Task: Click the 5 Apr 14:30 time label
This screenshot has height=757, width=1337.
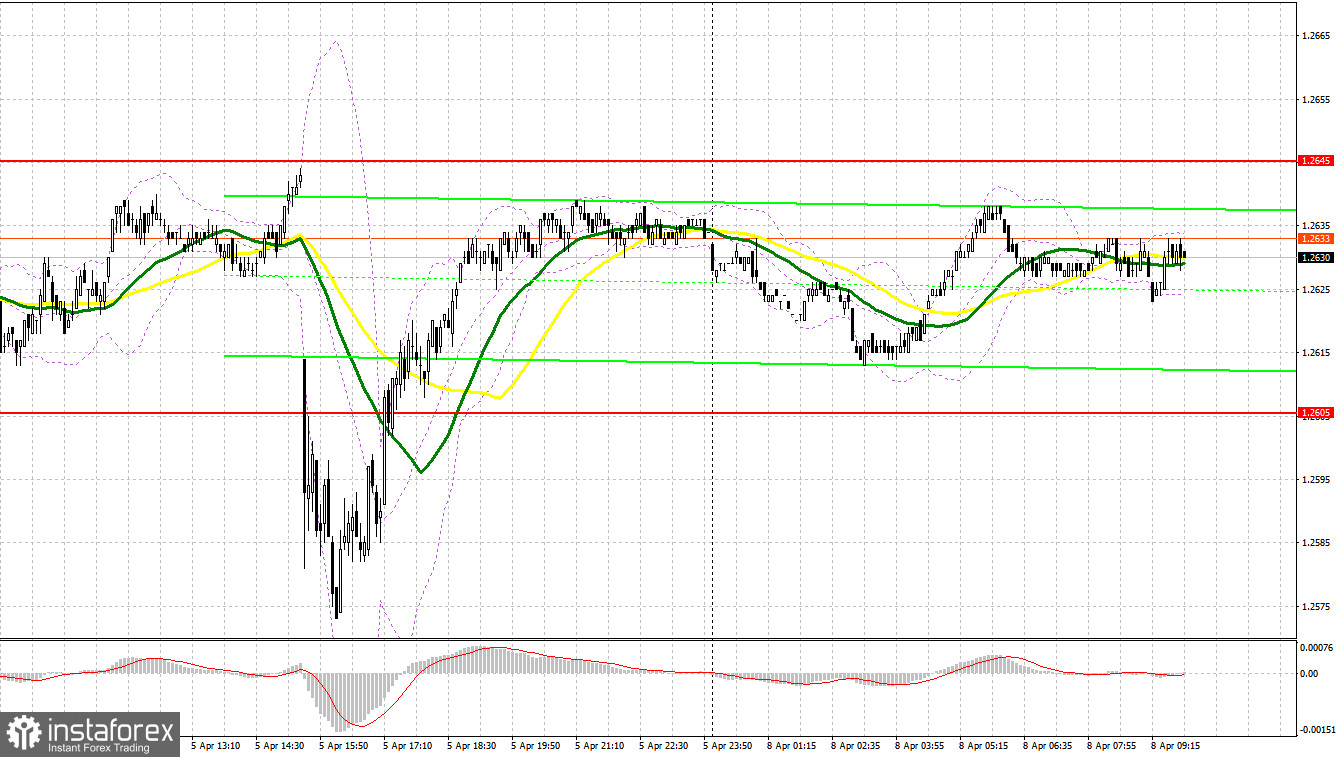Action: (281, 745)
